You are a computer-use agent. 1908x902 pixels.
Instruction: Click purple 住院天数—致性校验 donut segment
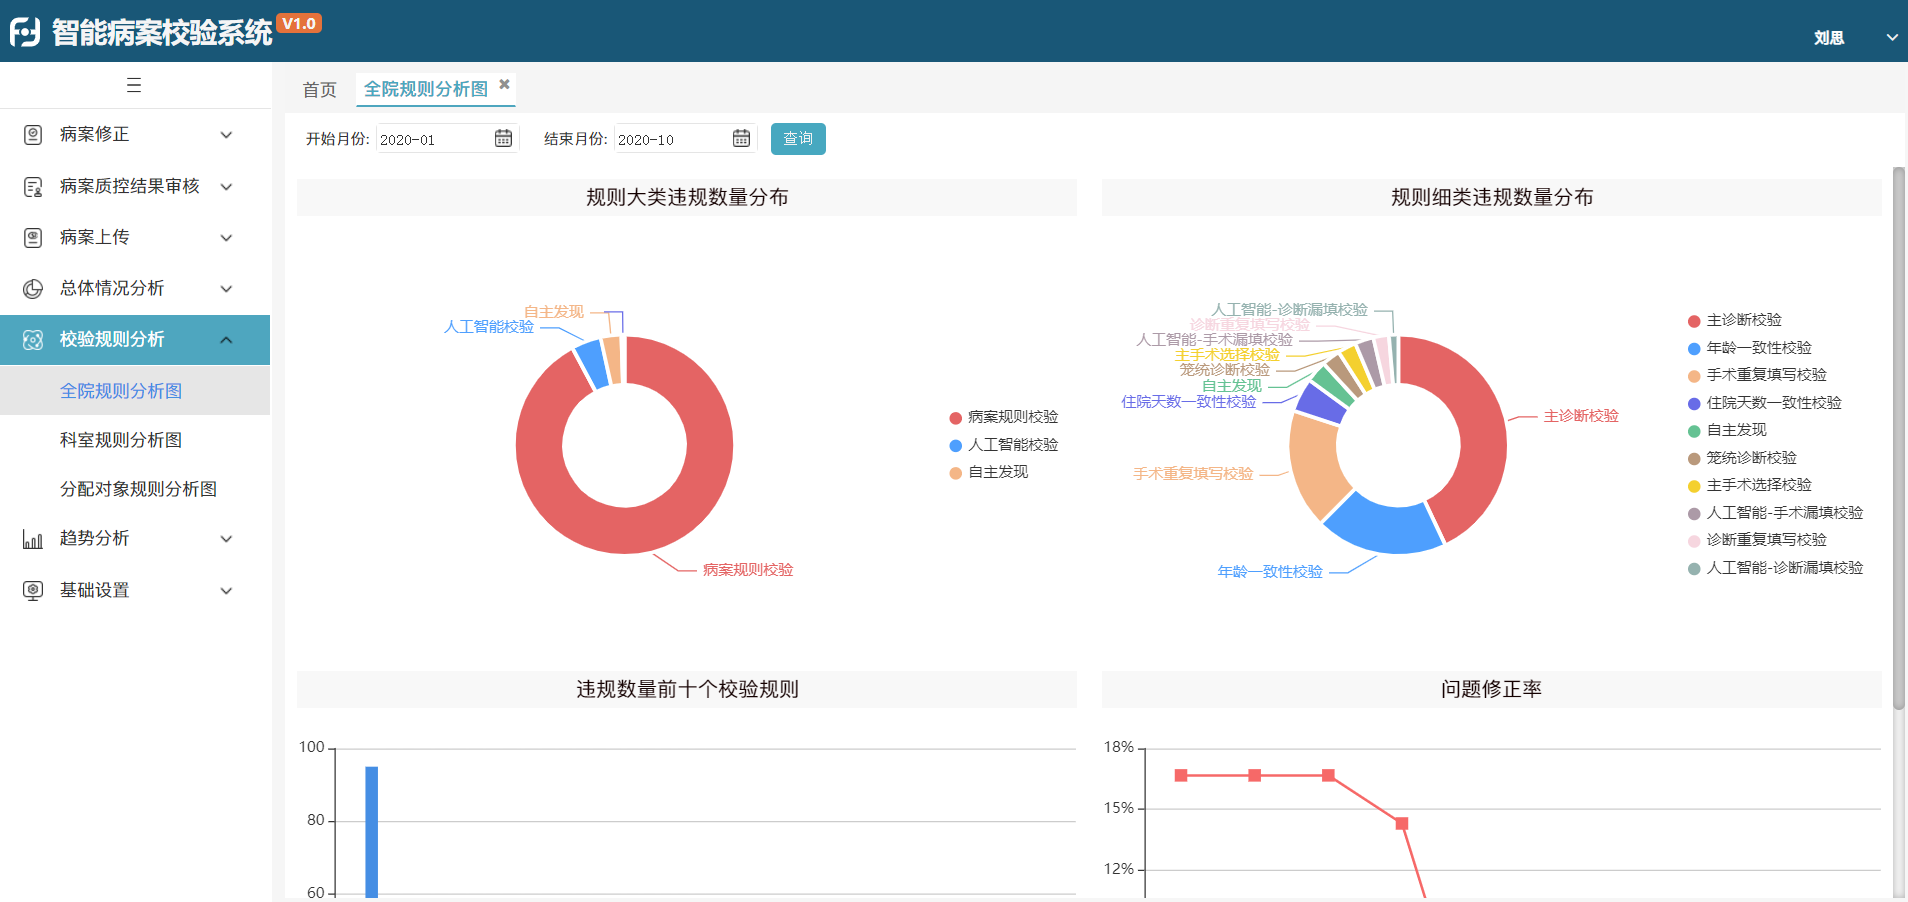(x=1320, y=403)
